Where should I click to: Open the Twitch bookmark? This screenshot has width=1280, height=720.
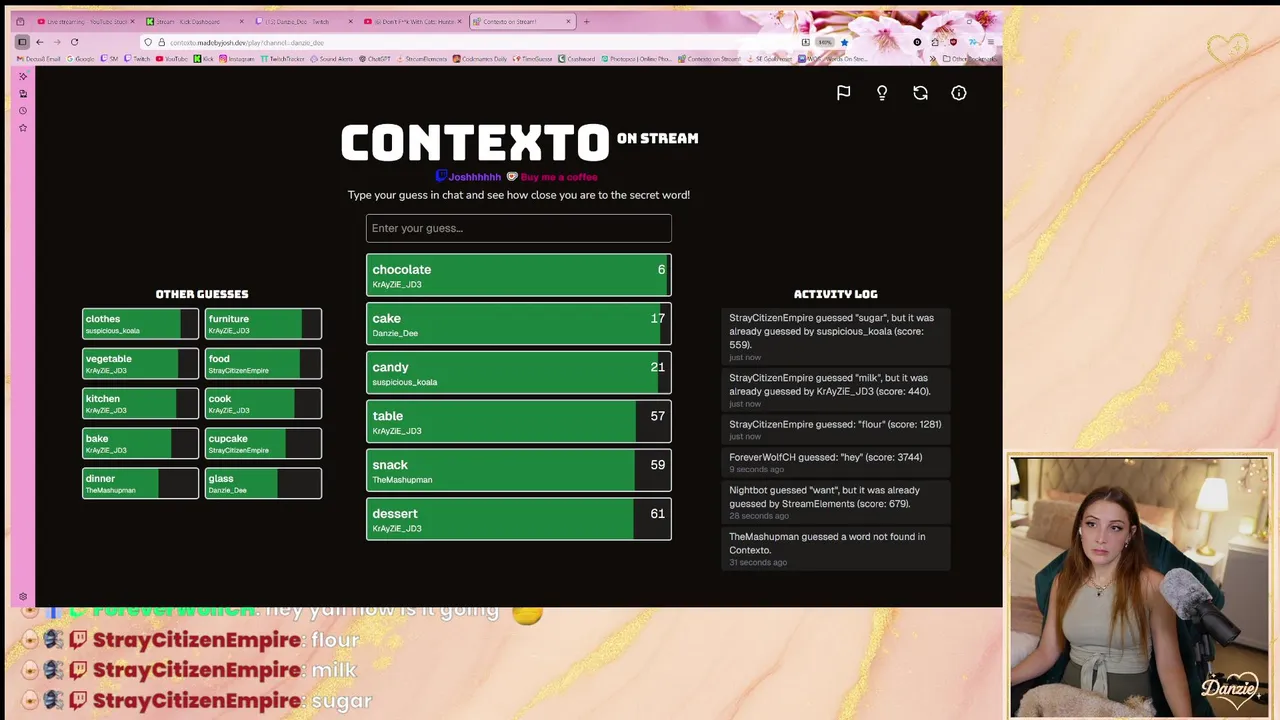(137, 59)
